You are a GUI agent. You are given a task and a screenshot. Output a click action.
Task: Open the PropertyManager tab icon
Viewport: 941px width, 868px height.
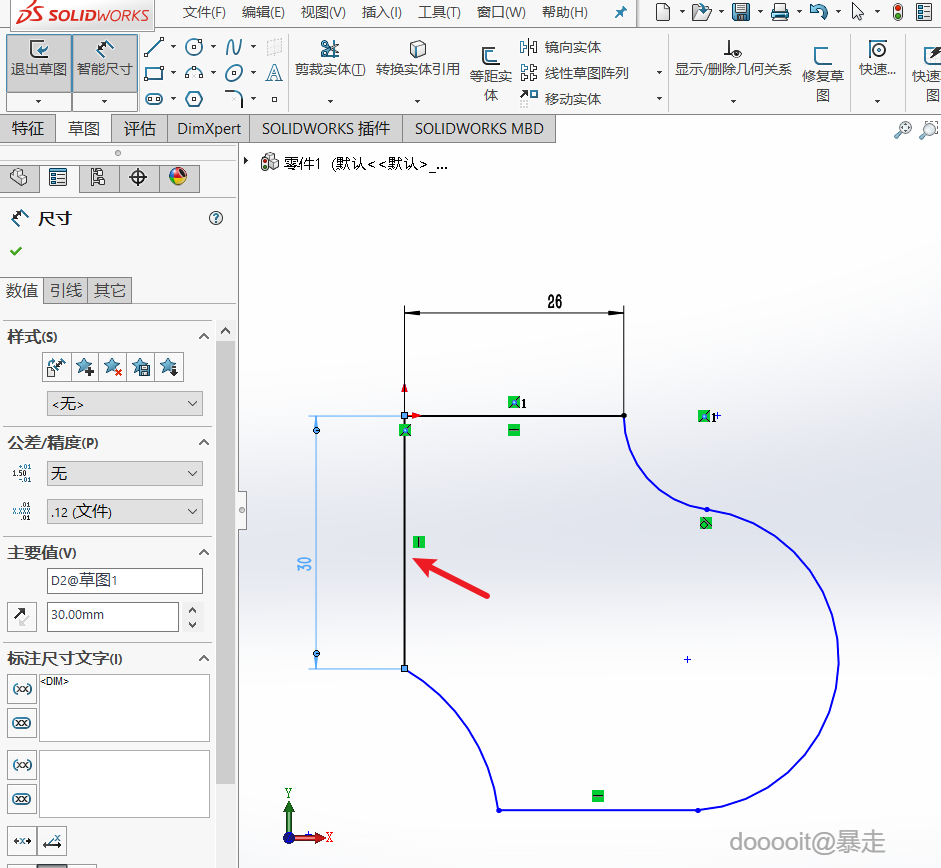coord(58,178)
